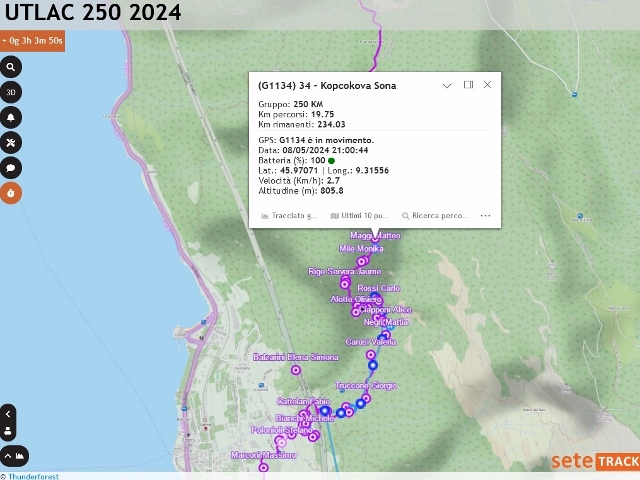Select Mile Monika runner marker
This screenshot has width=640, height=480.
[362, 261]
